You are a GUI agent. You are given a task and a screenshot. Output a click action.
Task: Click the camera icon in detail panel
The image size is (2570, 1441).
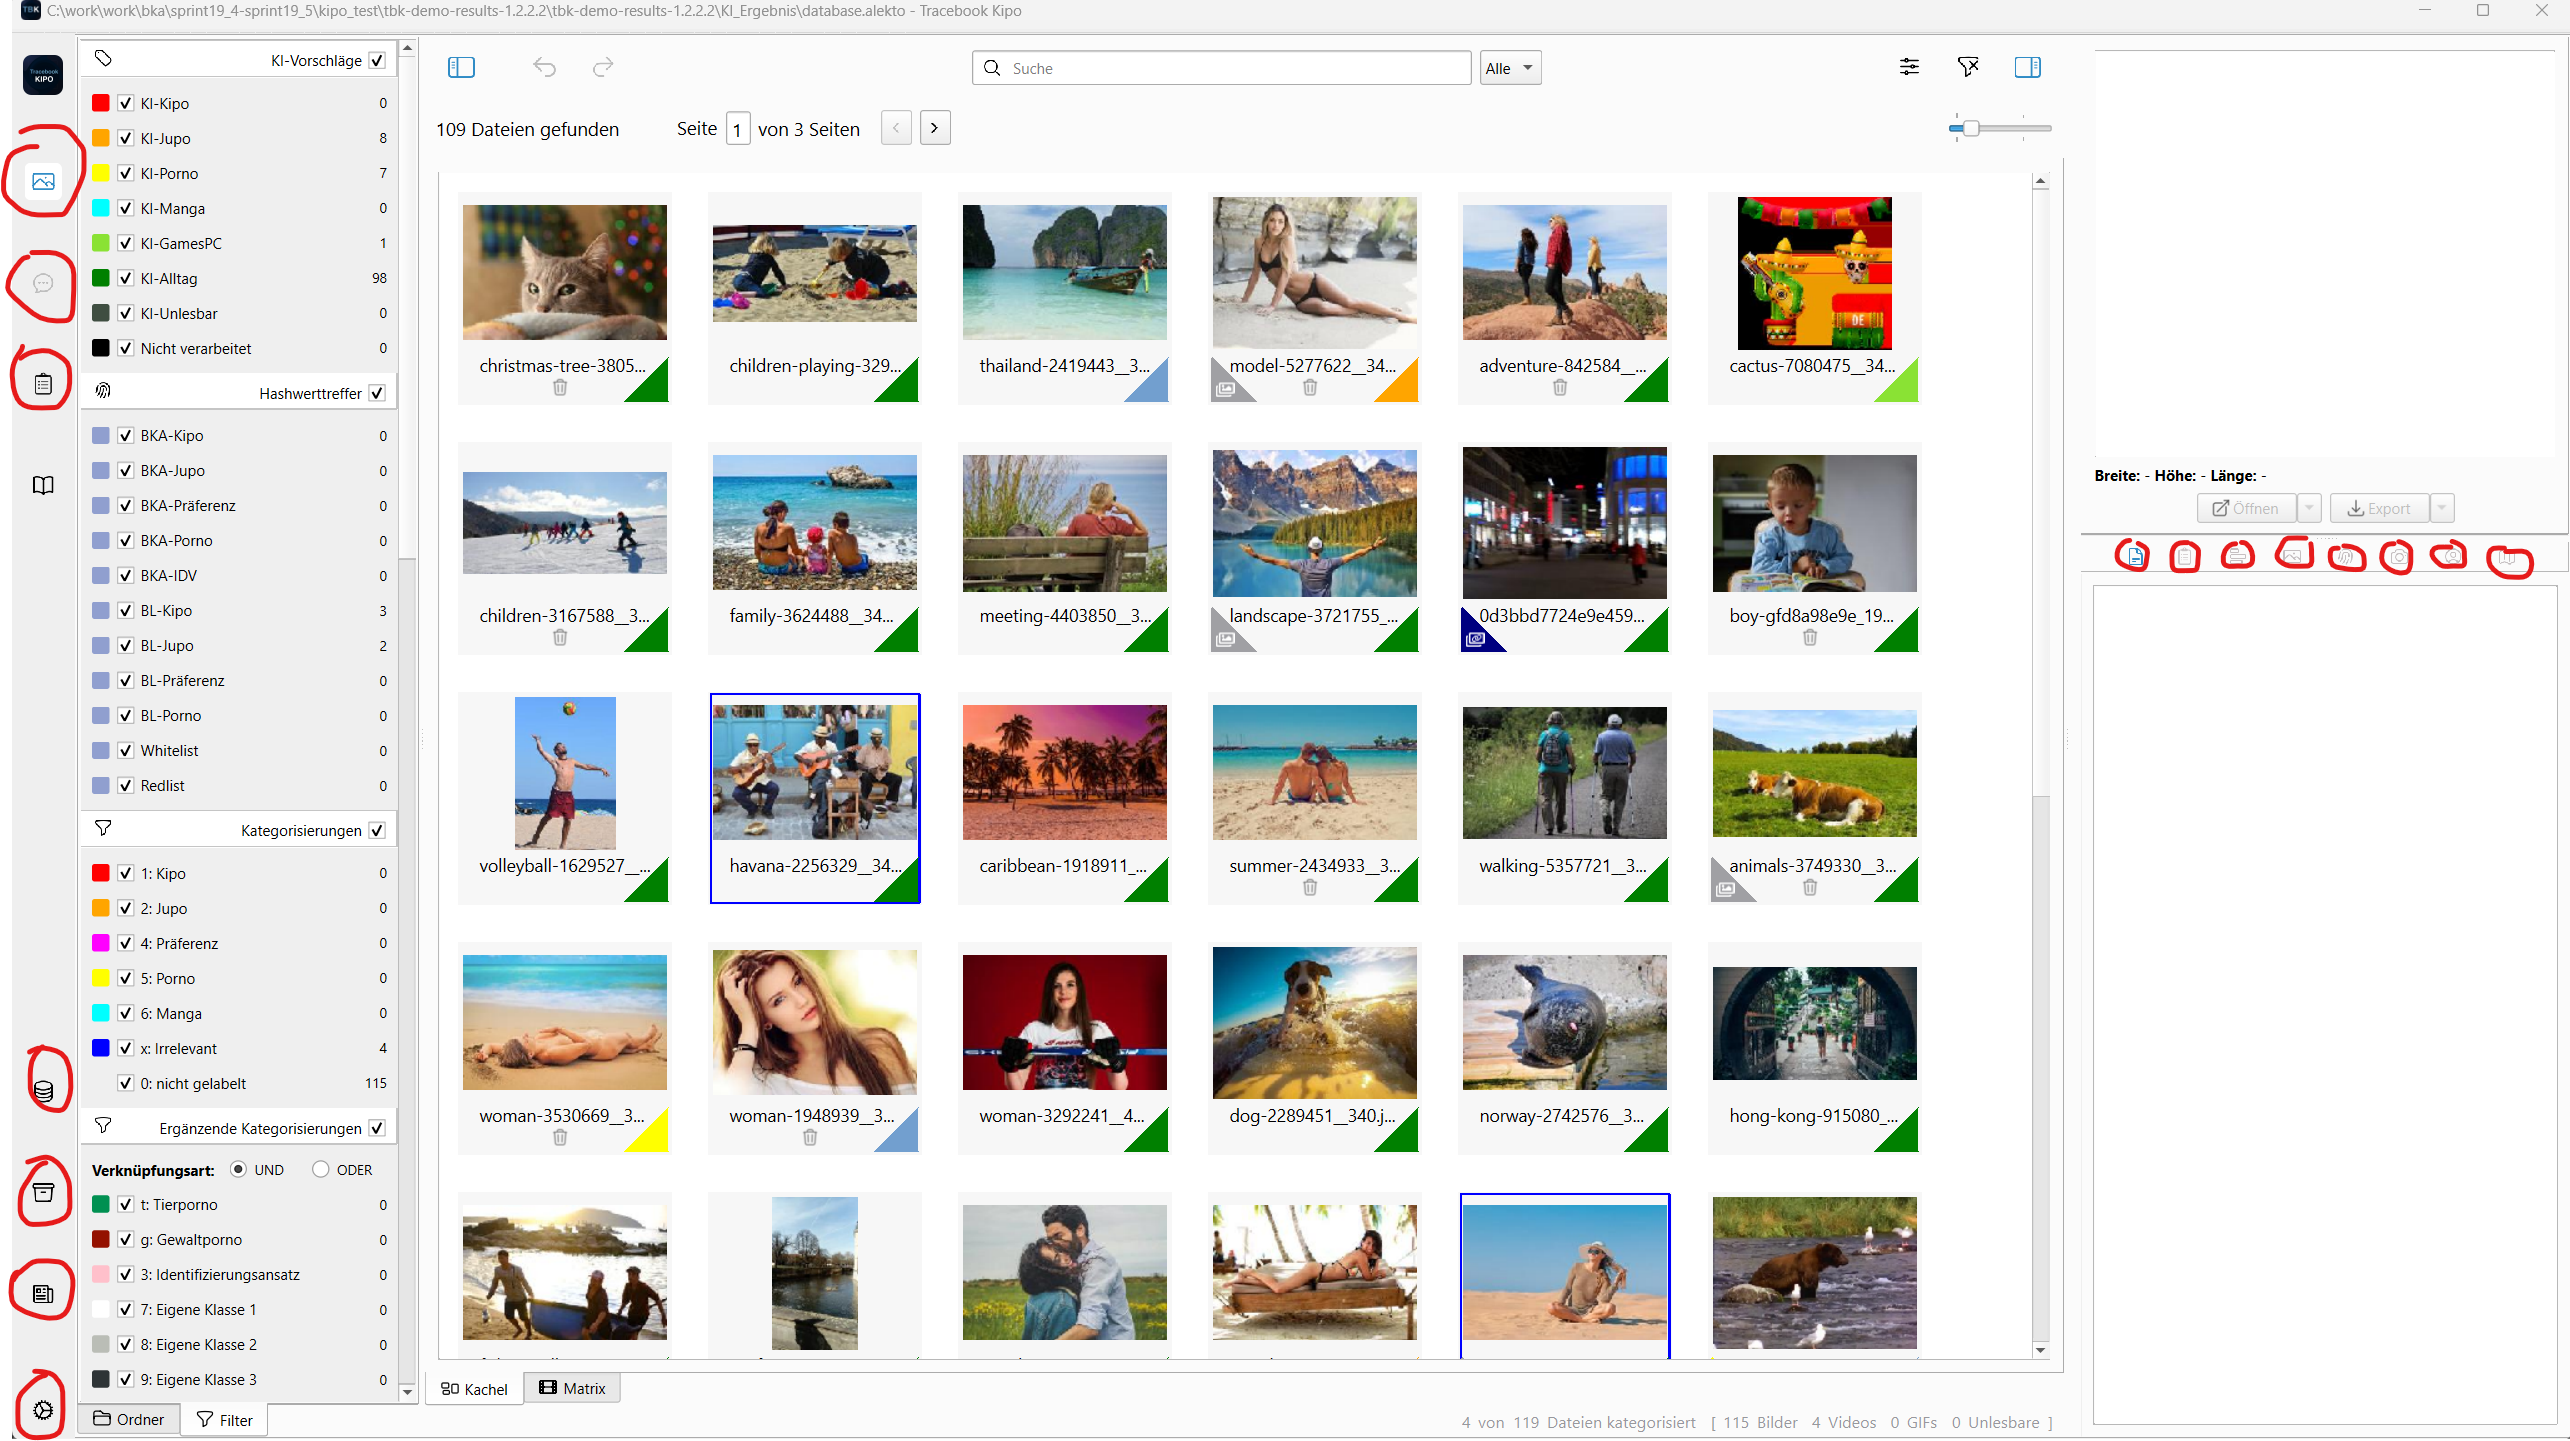[2398, 557]
